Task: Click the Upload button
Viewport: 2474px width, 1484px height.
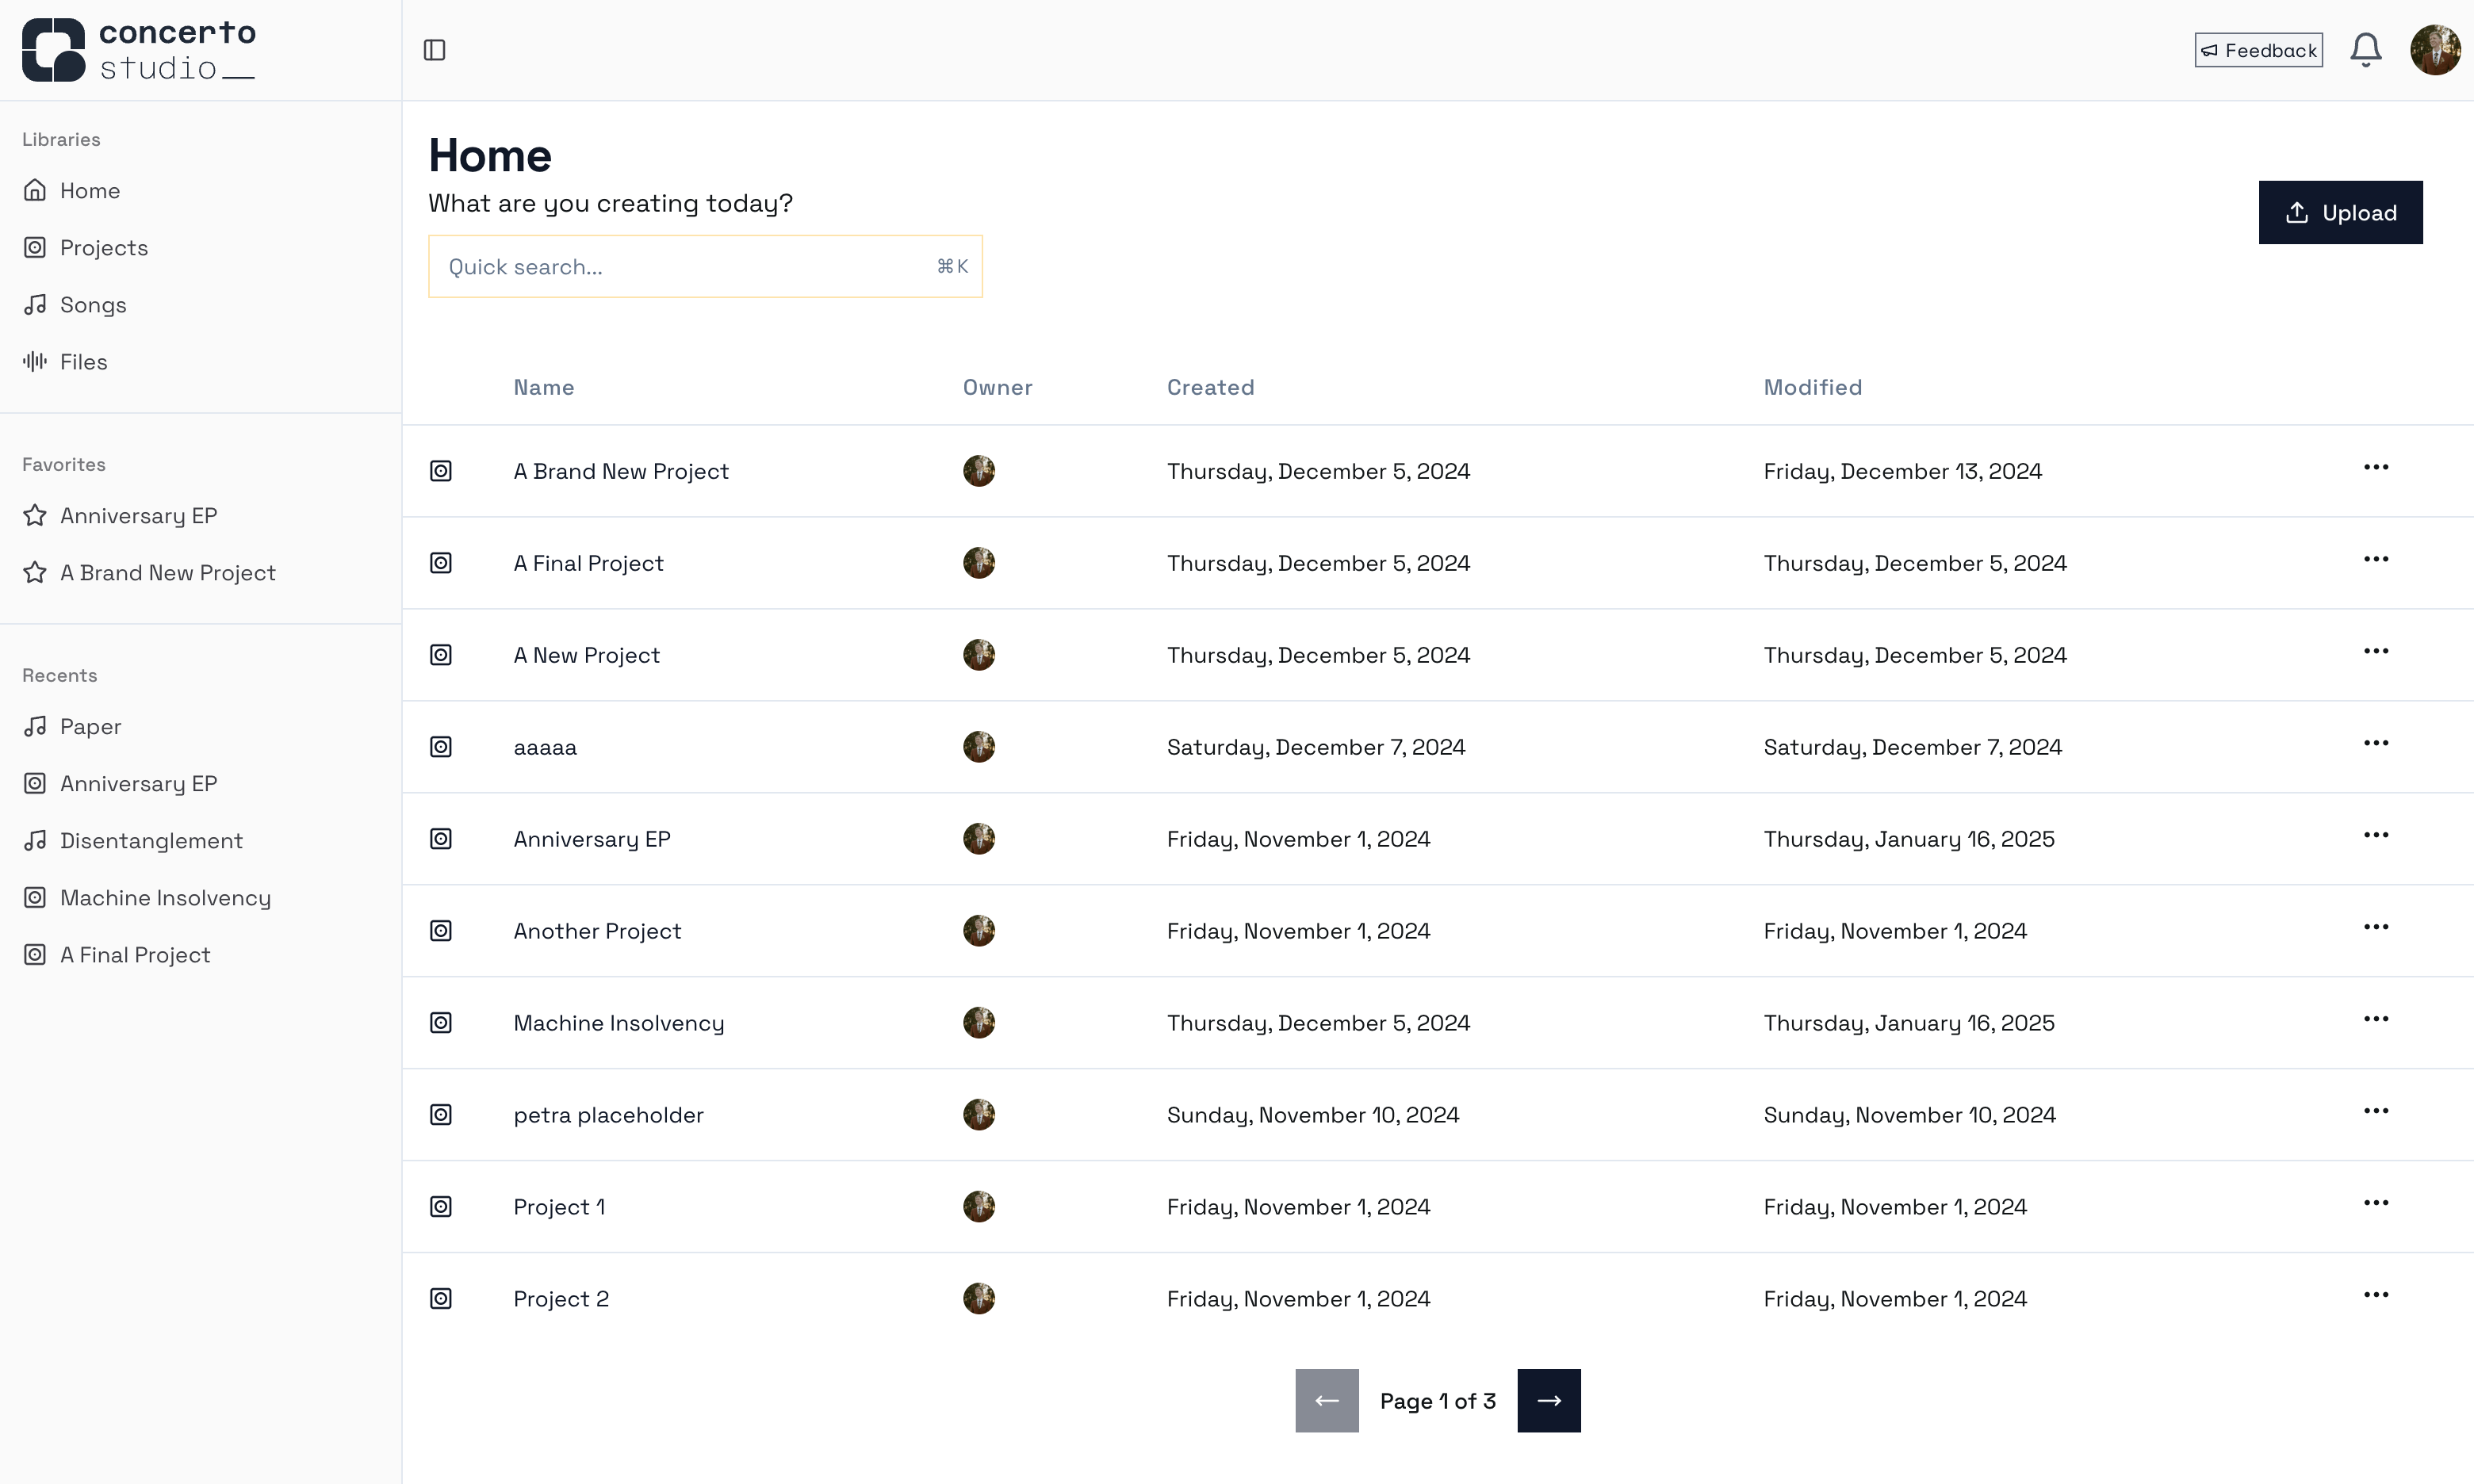Action: 2340,212
